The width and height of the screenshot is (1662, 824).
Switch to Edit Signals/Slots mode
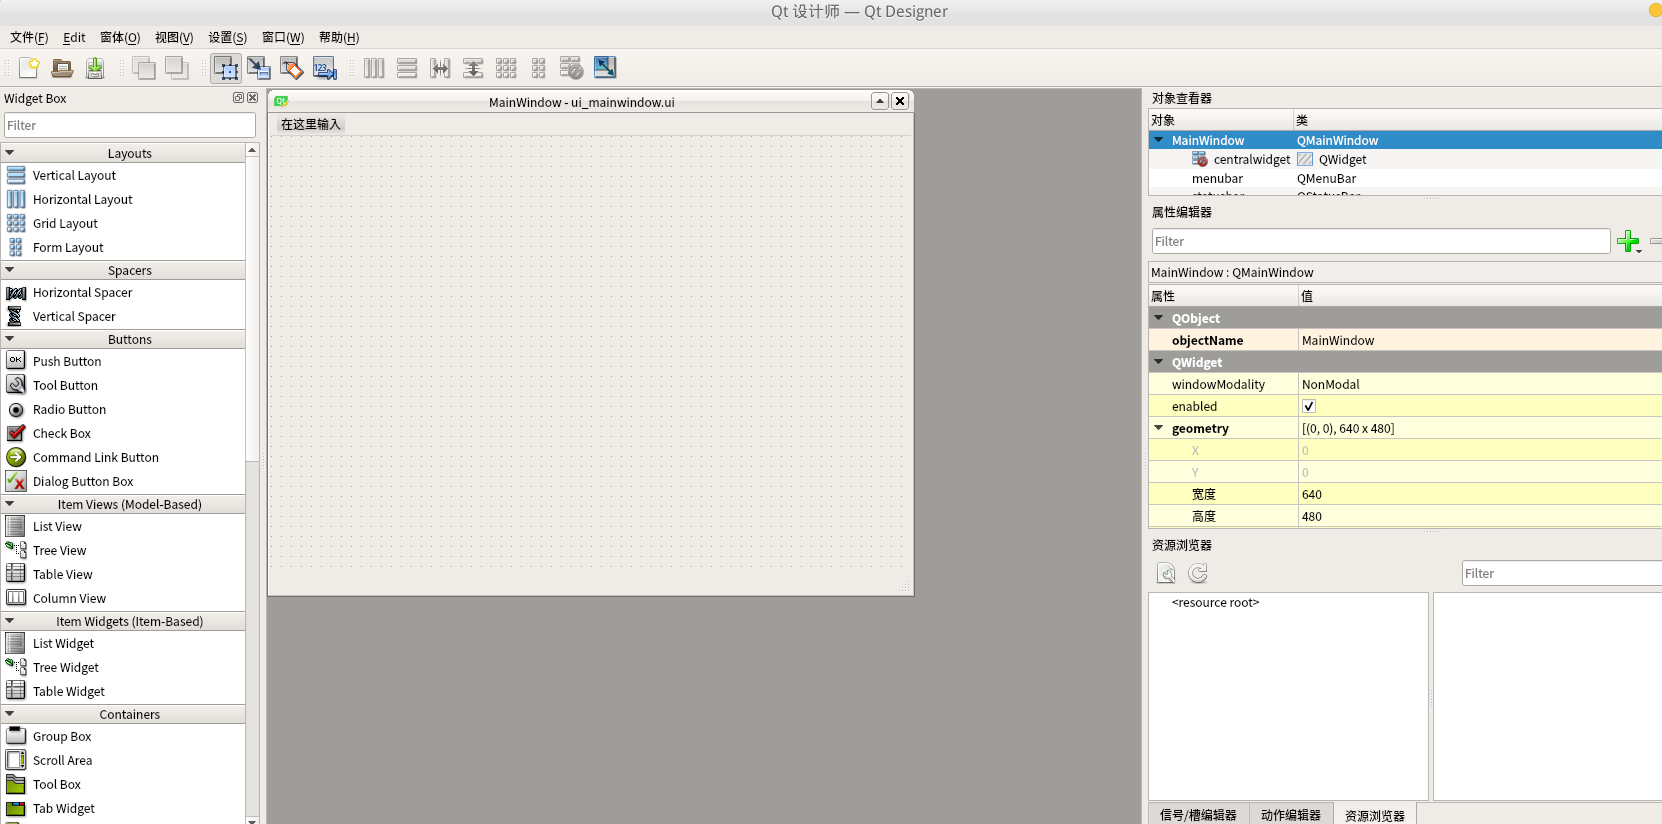pos(259,68)
